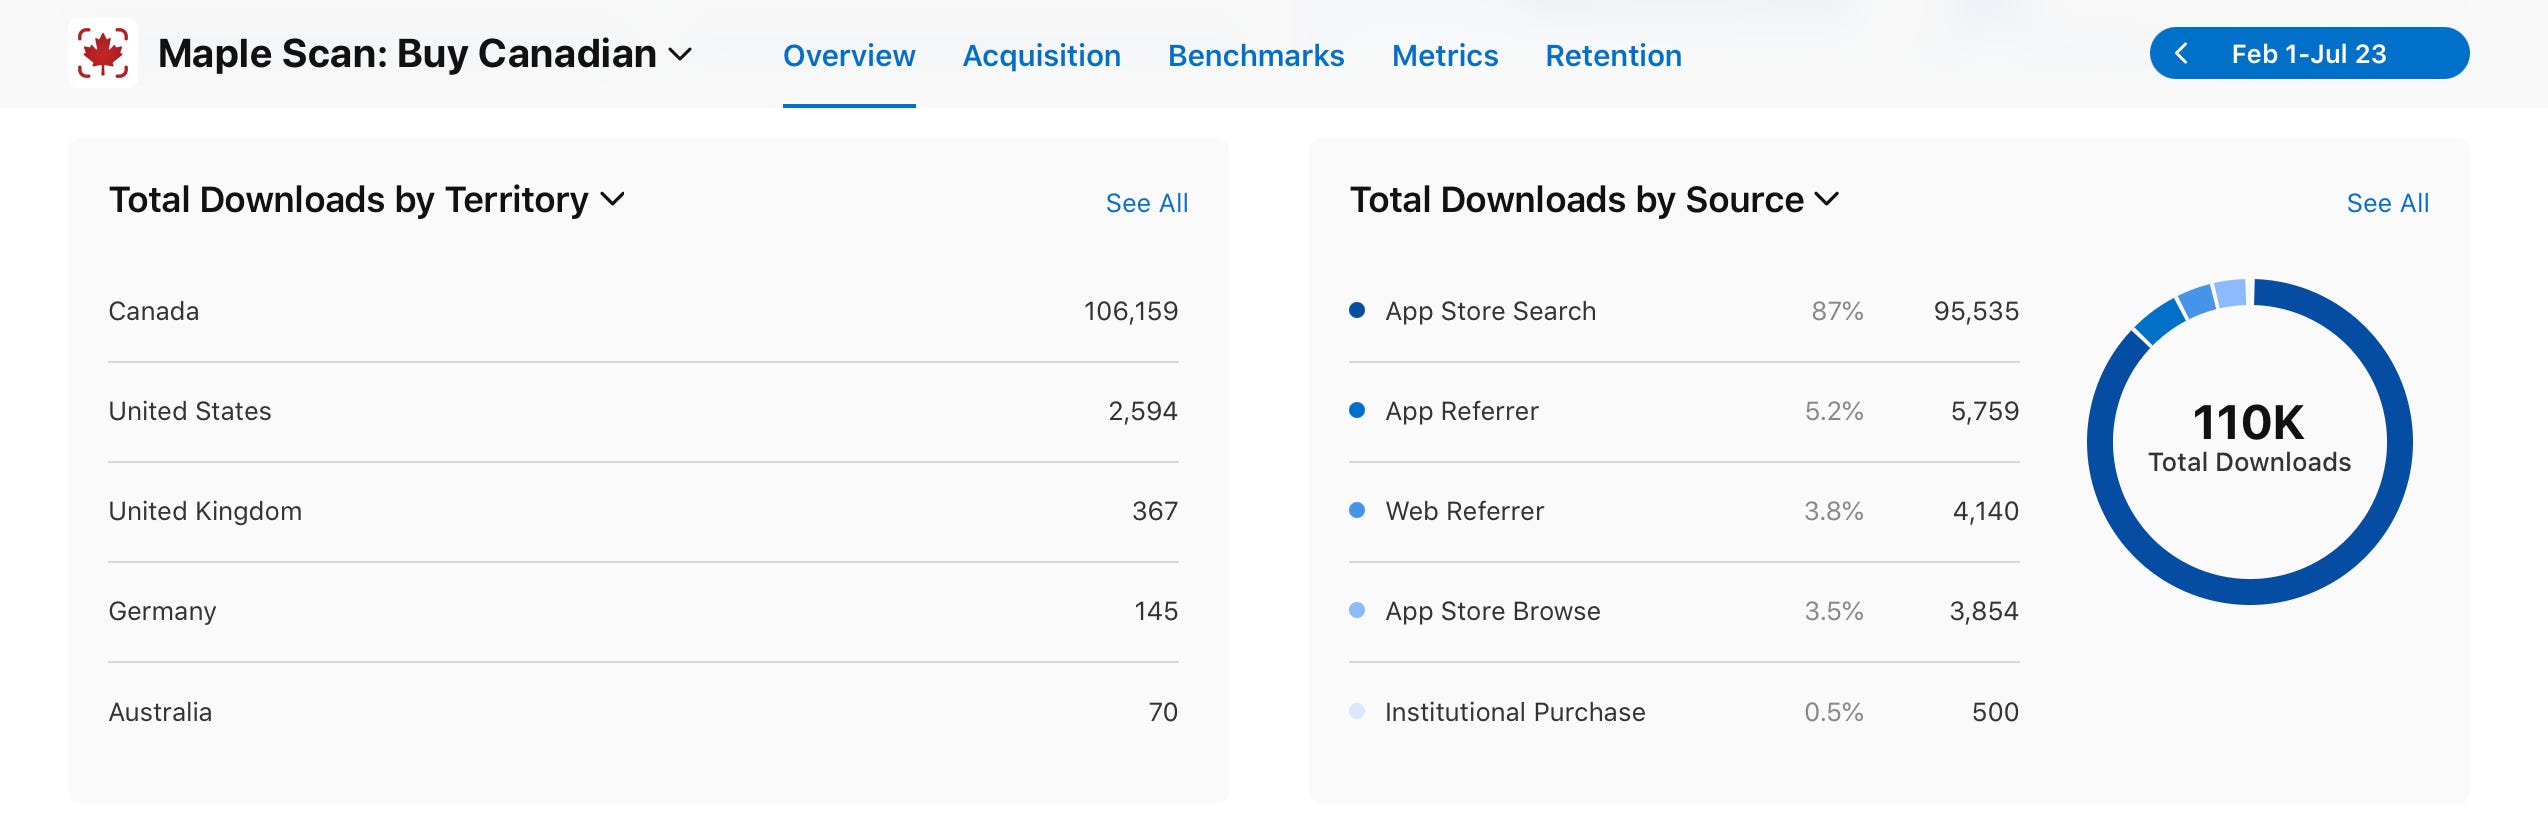Screen dimensions: 2548x838
Task: Click the Germany territory row
Action: (x=643, y=611)
